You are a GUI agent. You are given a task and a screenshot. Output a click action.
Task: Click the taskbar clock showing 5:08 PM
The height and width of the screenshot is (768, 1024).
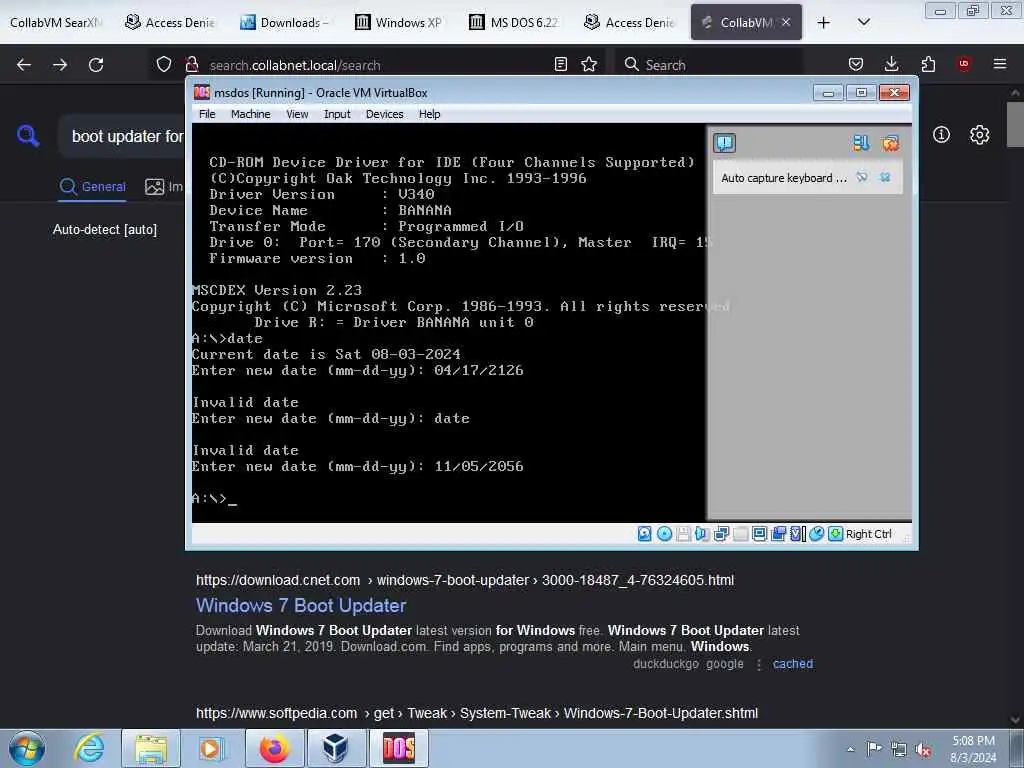pyautogui.click(x=973, y=749)
